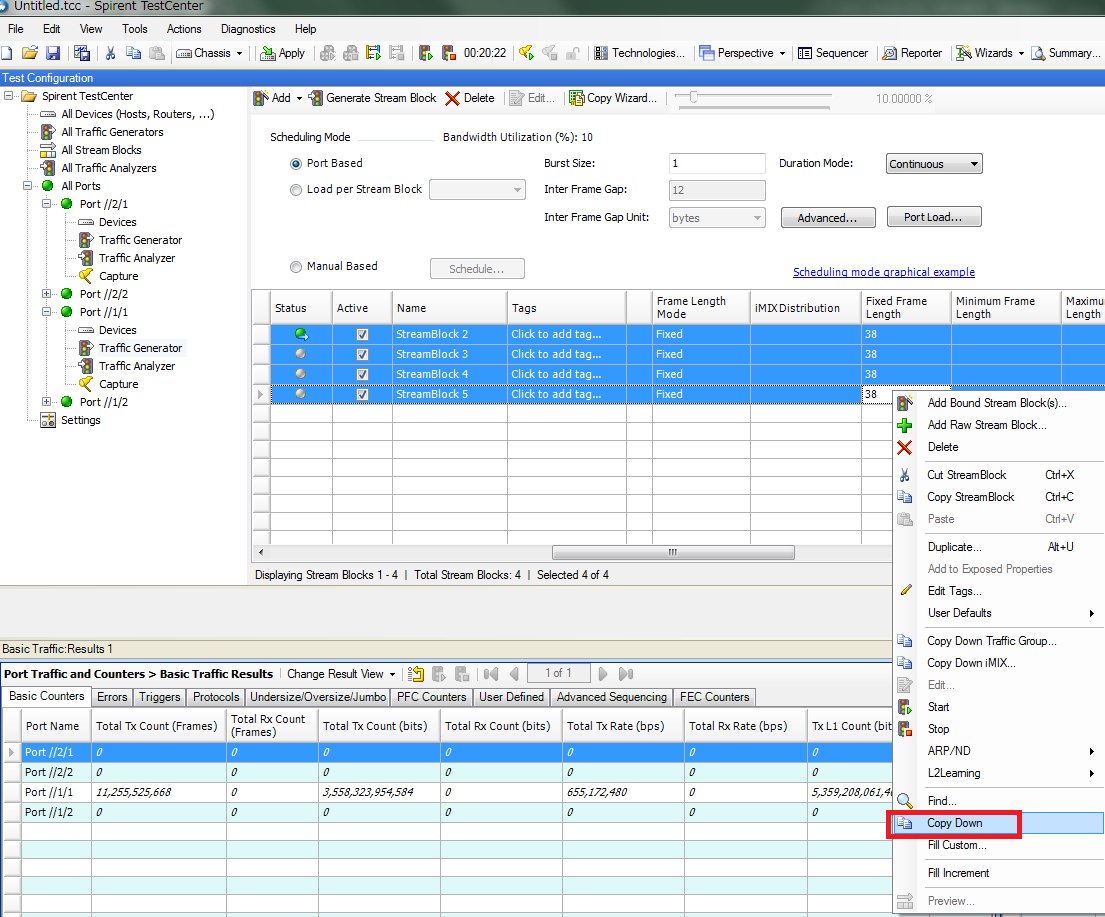
Task: Open the Duration Mode Continuous dropdown
Action: click(934, 164)
